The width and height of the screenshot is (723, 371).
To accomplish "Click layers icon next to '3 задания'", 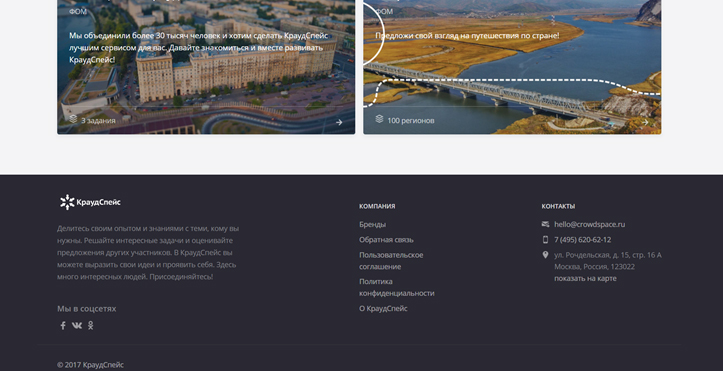I will [x=73, y=119].
